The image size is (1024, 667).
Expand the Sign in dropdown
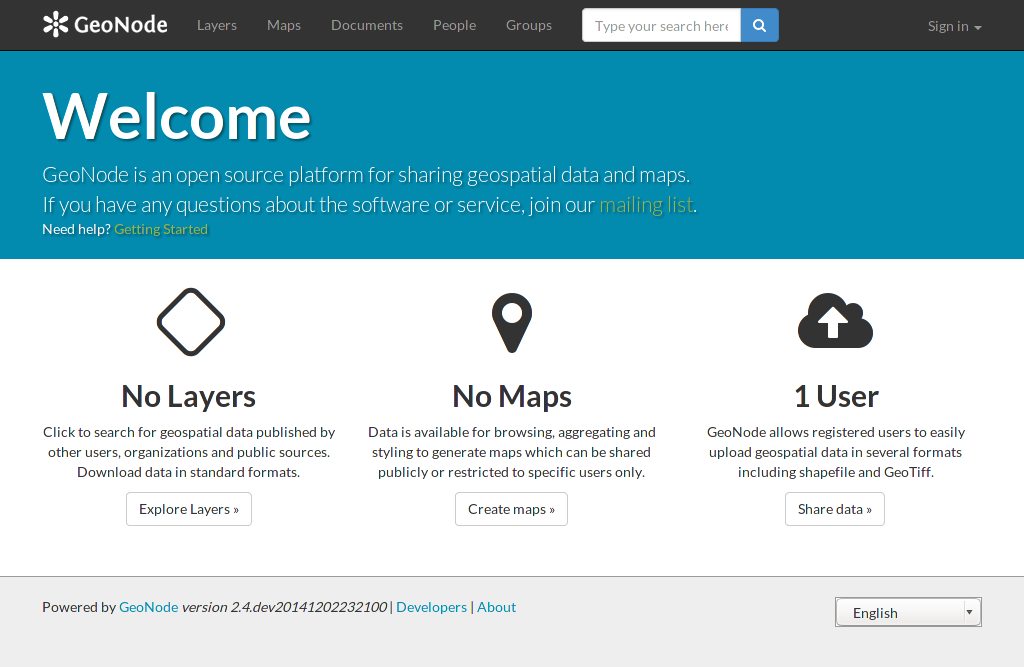955,26
